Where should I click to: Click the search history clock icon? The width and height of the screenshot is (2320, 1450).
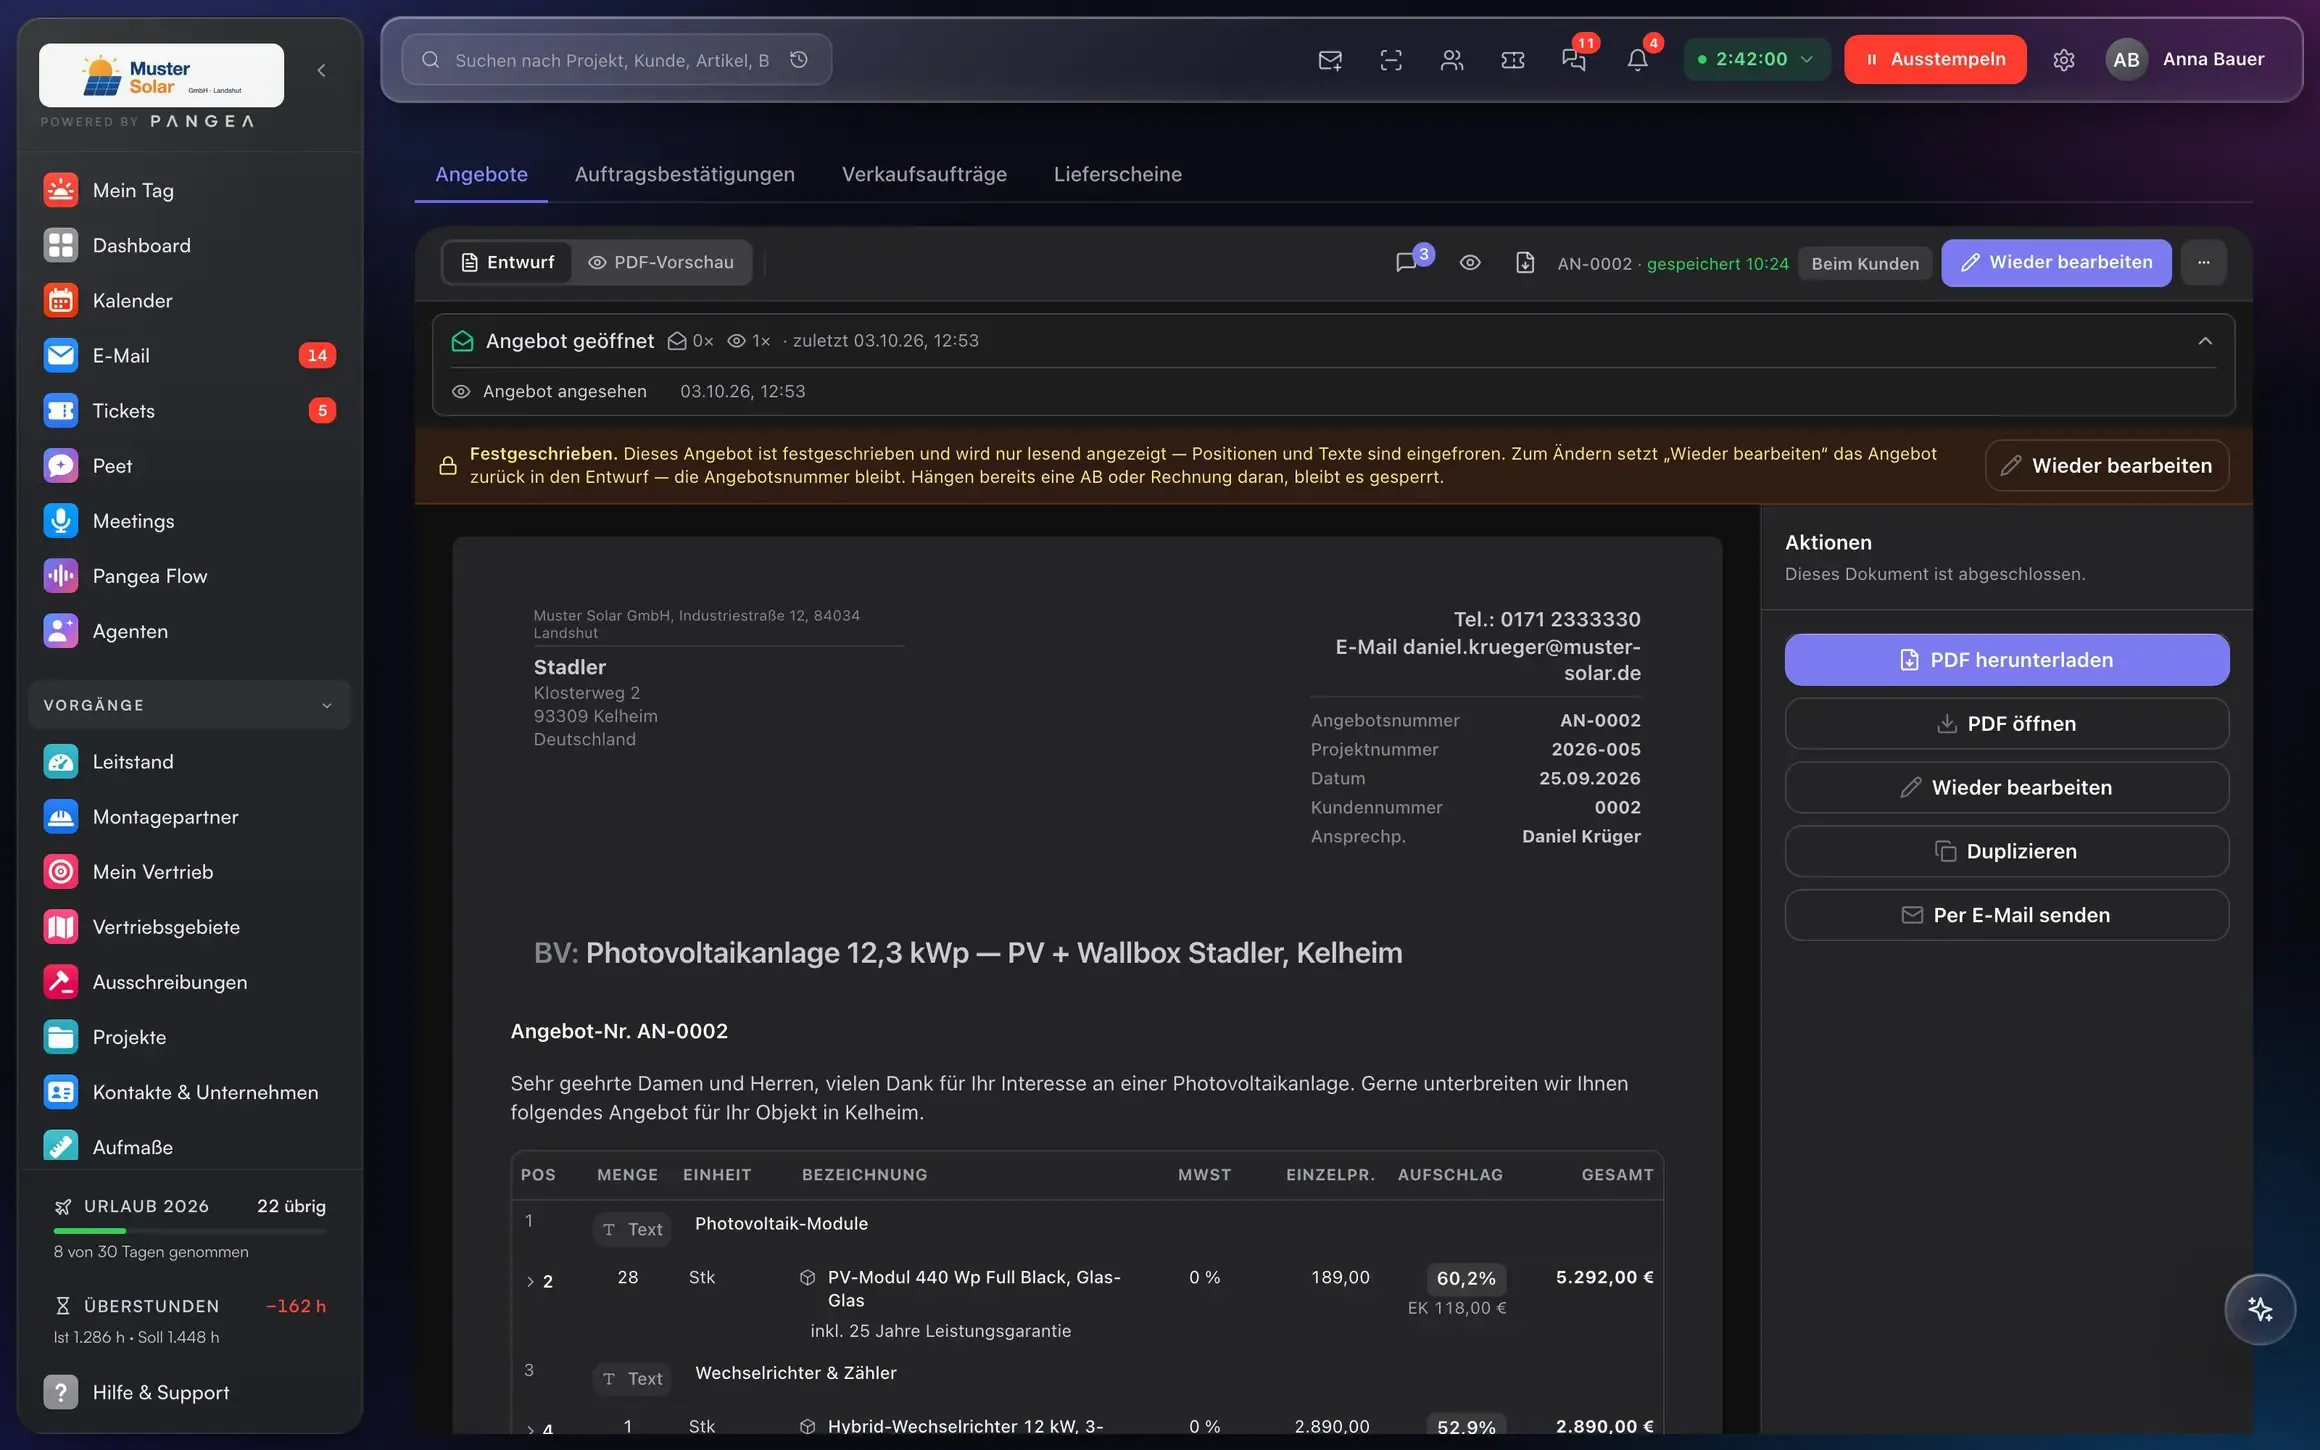coord(798,60)
